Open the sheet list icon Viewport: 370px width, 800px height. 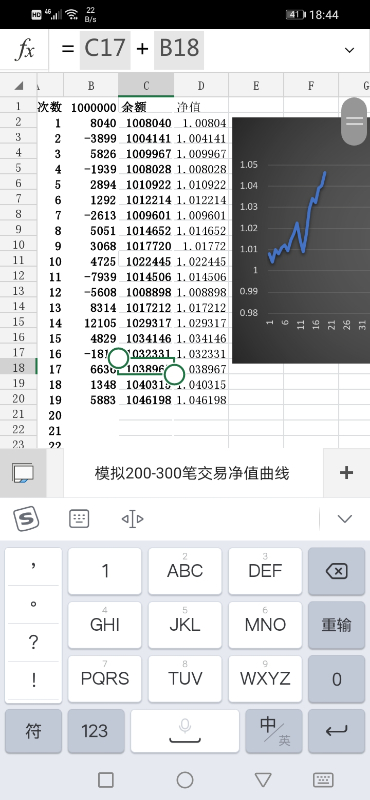23,473
